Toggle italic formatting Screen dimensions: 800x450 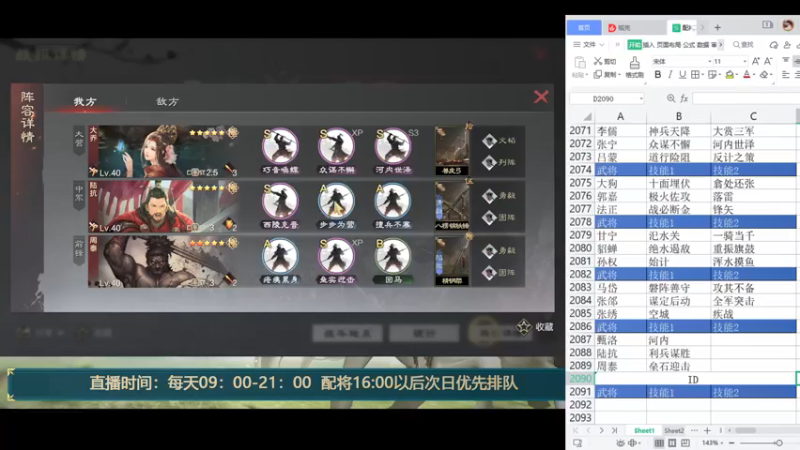click(670, 75)
